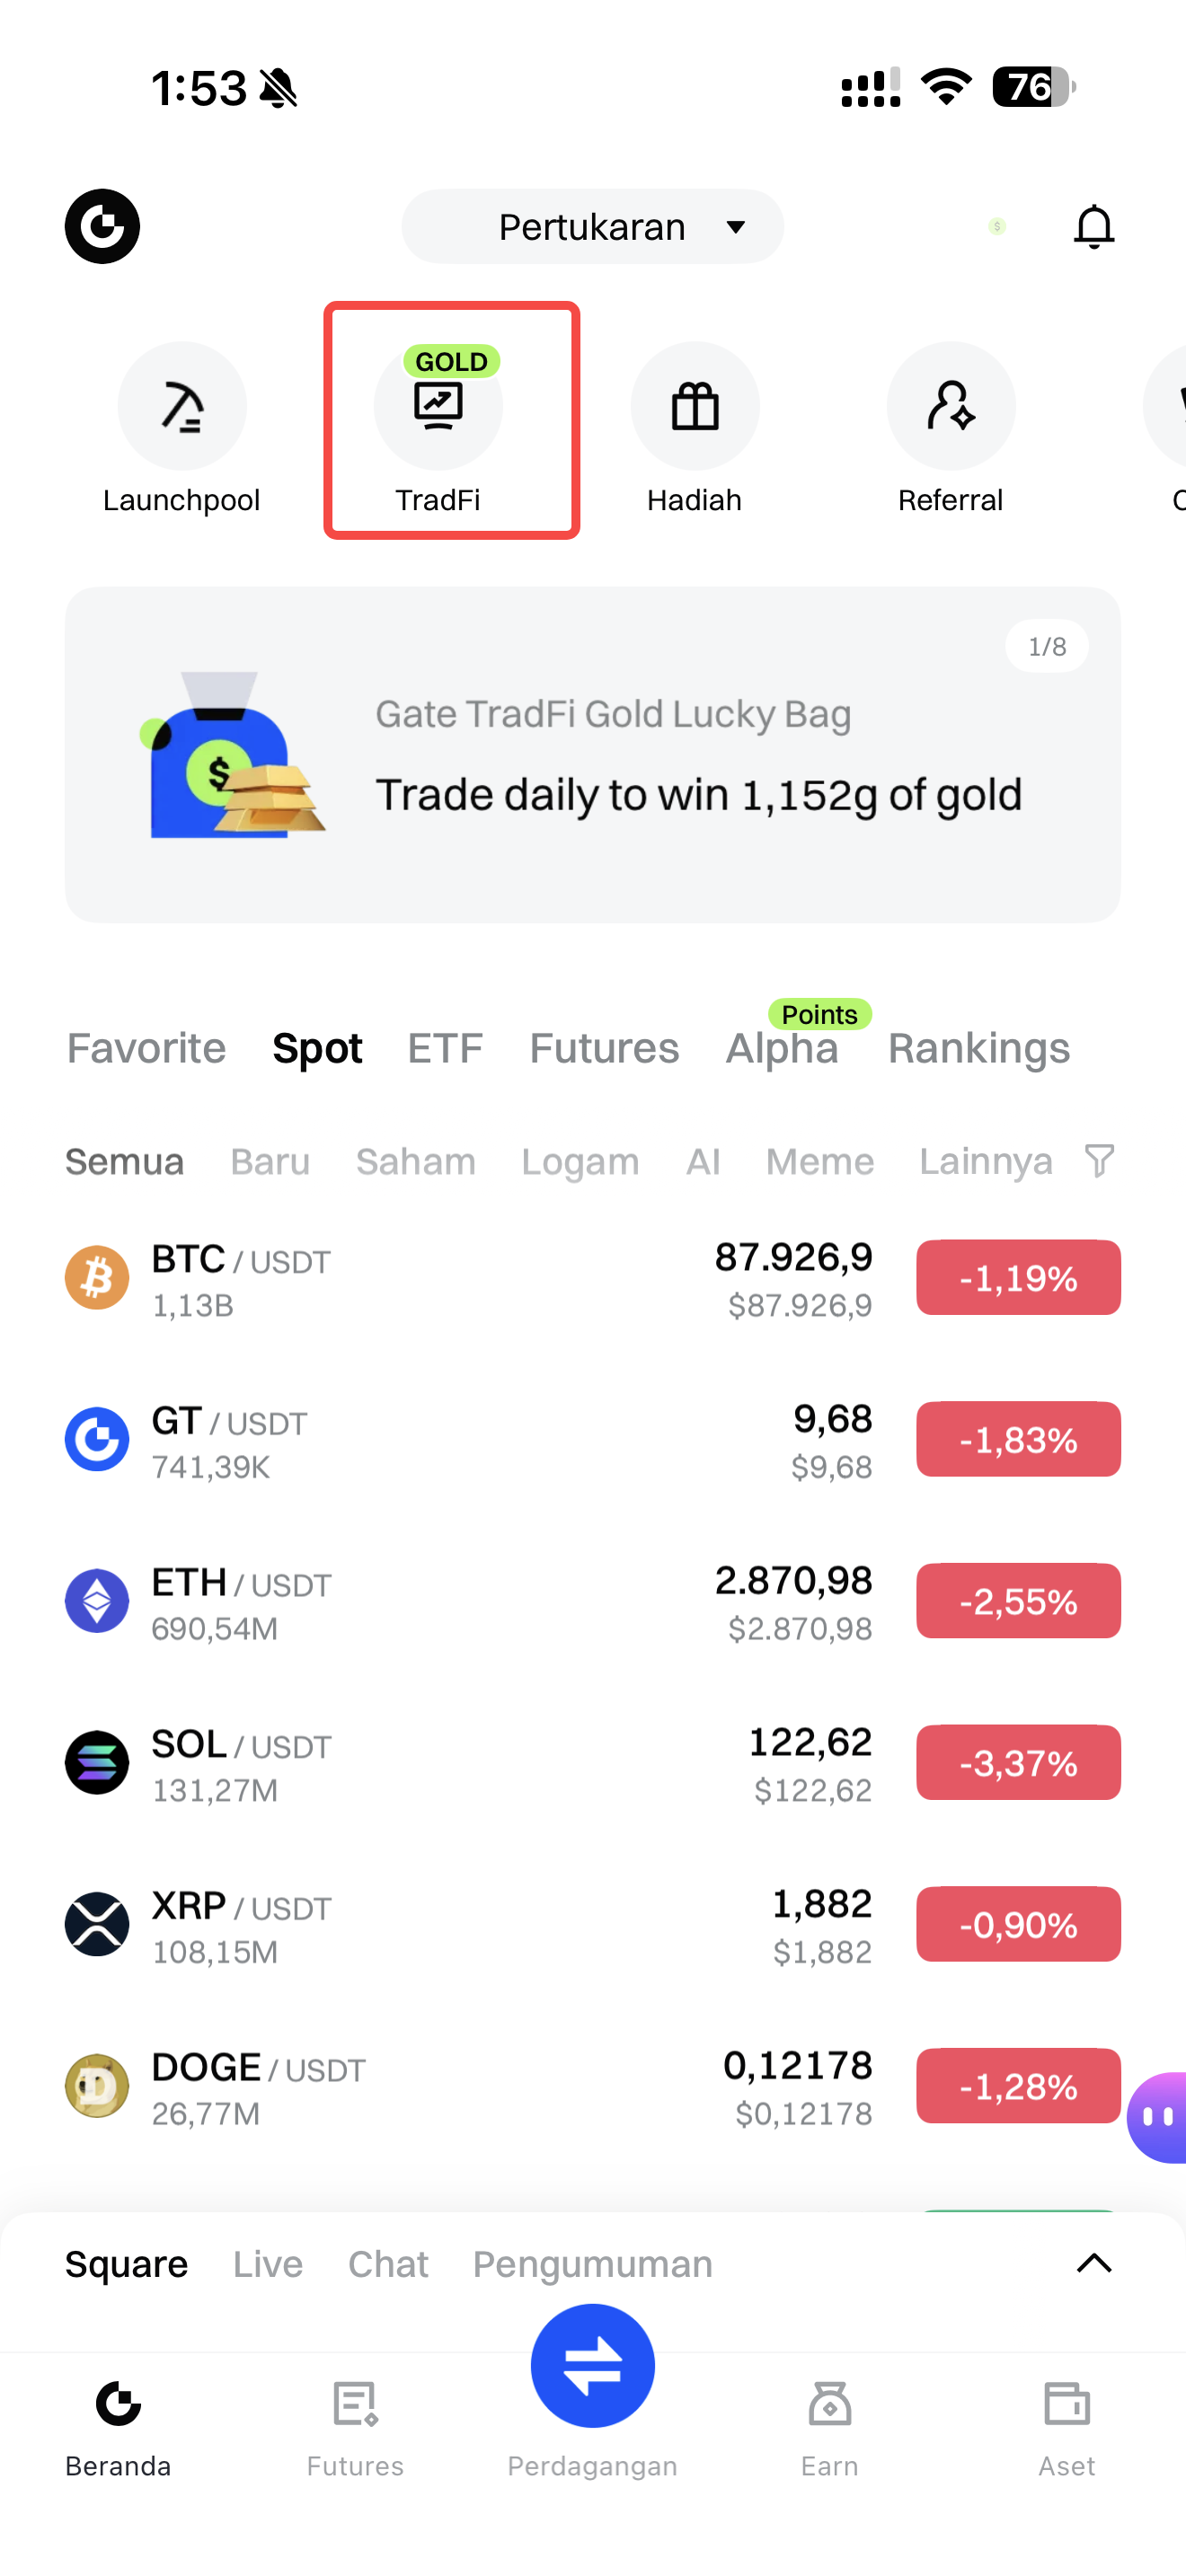1186x2576 pixels.
Task: Filter the list by Meme category
Action: (819, 1162)
